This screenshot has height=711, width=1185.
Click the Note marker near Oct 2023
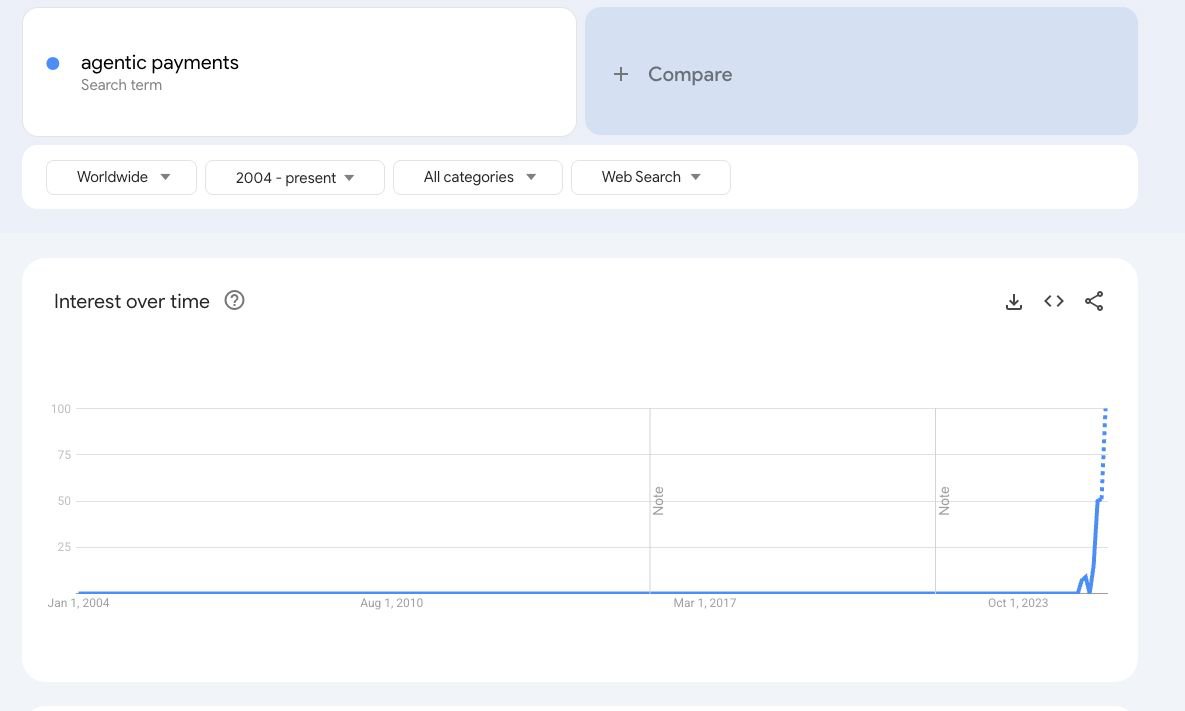tap(944, 501)
